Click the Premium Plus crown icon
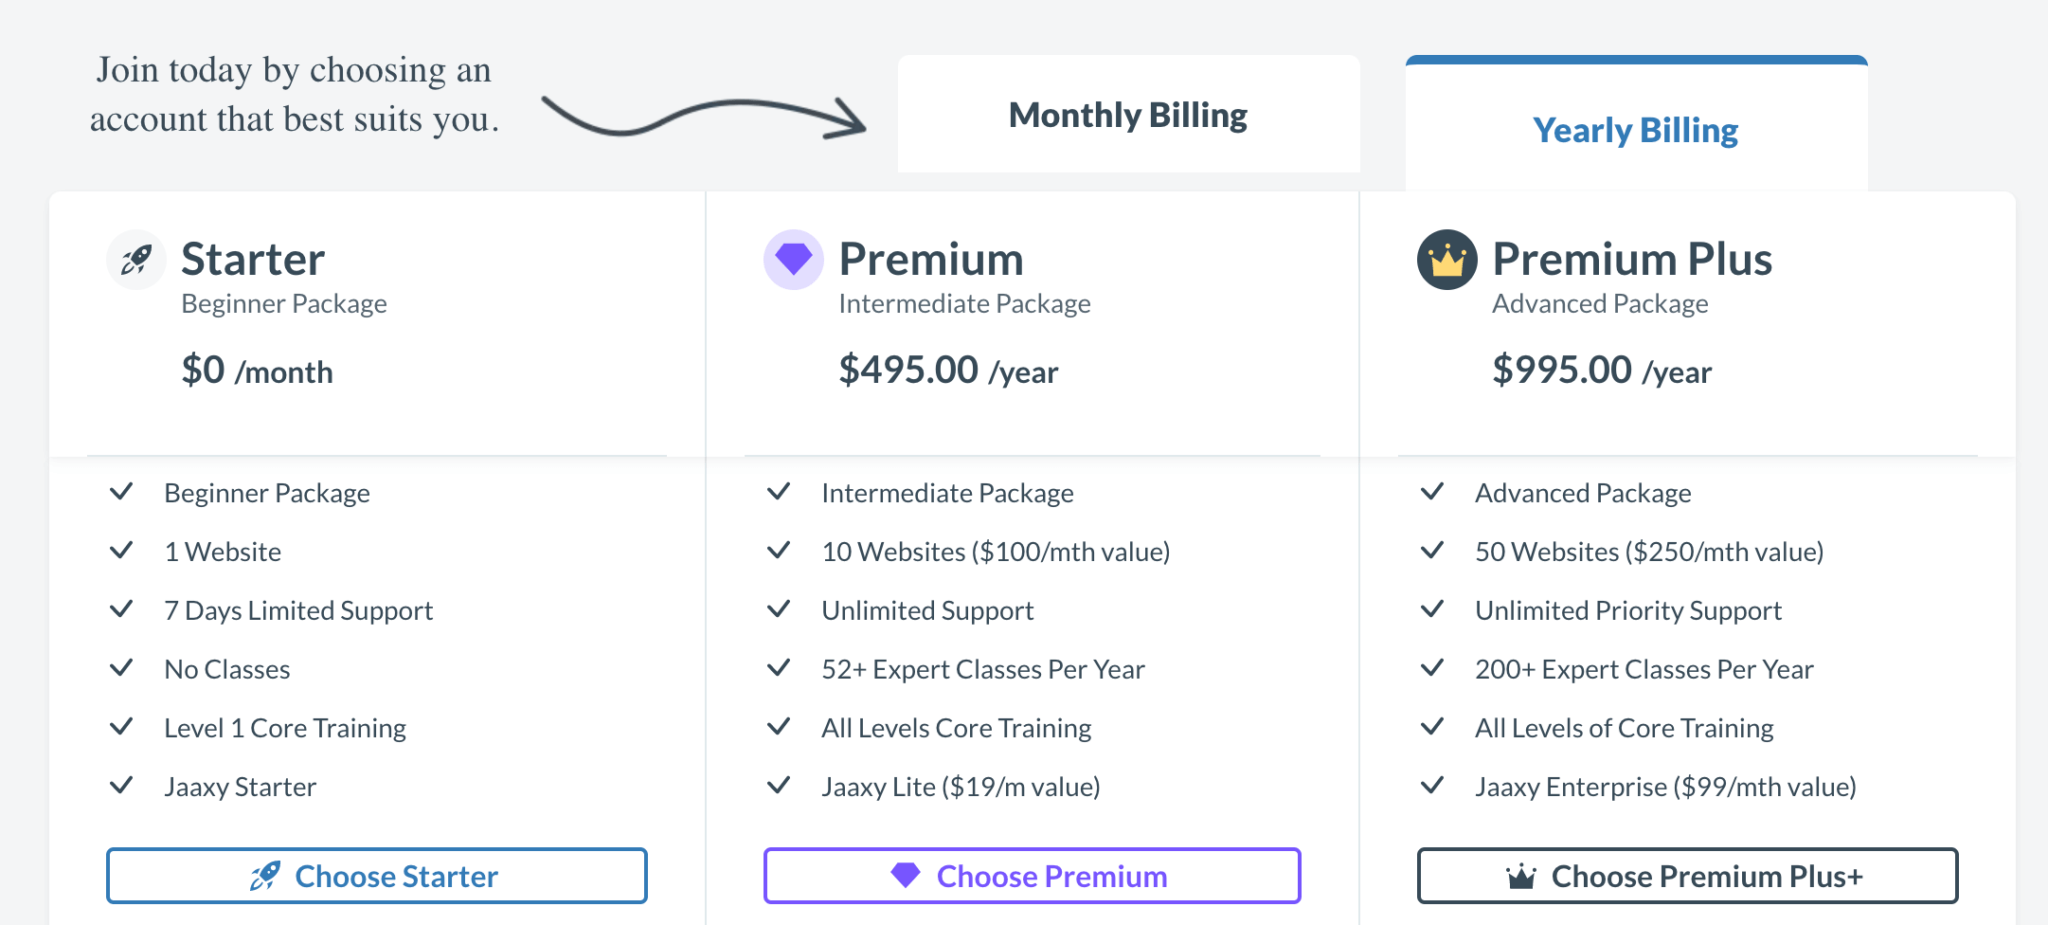 1447,260
